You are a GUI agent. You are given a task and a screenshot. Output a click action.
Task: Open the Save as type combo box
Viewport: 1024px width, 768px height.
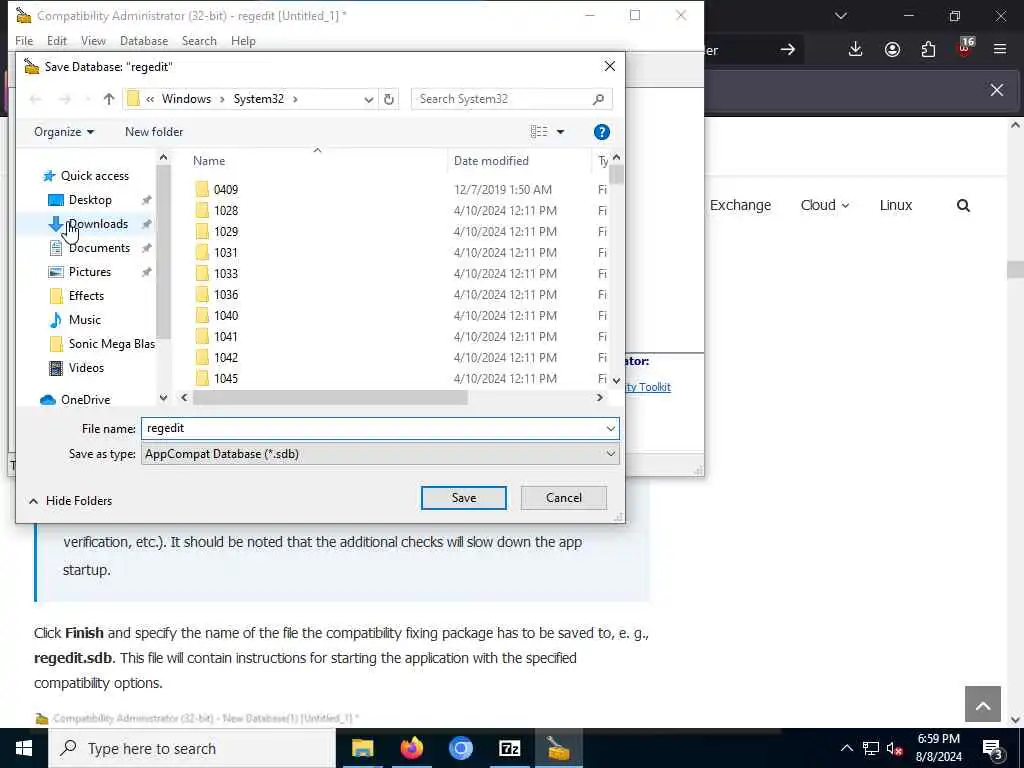[x=379, y=454]
